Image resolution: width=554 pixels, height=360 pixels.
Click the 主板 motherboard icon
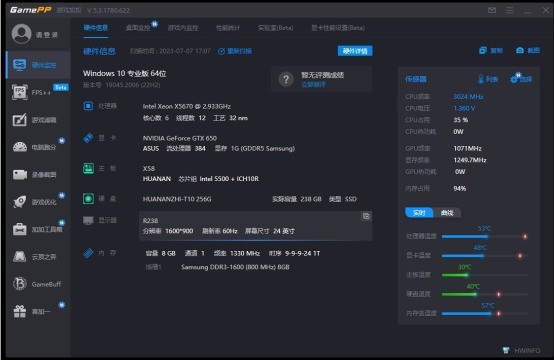[x=88, y=168]
